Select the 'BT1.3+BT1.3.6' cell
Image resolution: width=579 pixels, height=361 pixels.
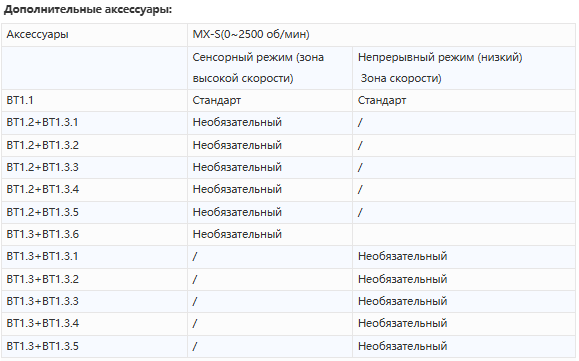94,235
